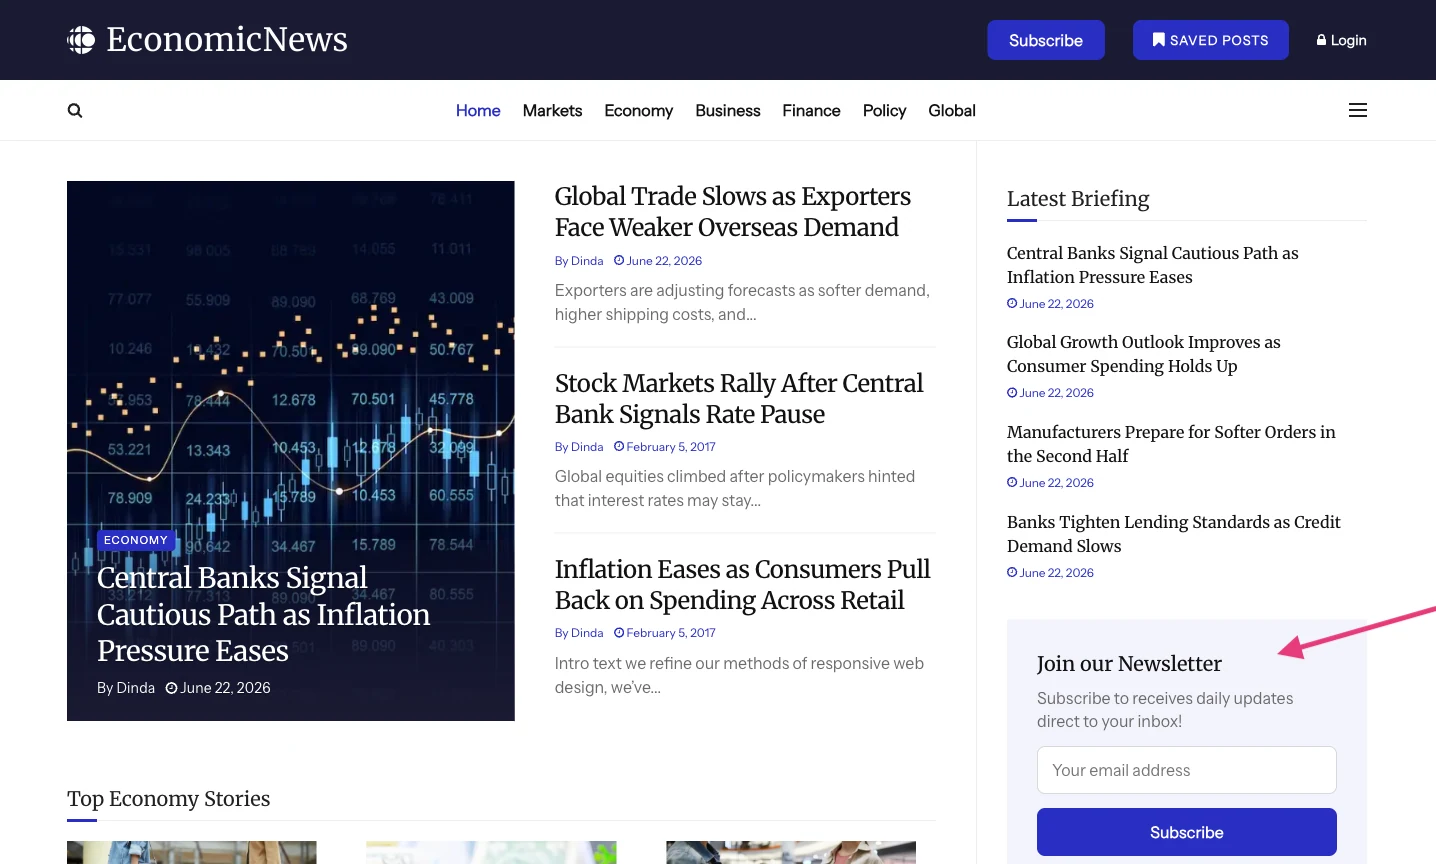The width and height of the screenshot is (1436, 864).
Task: Open Banks Tighten Lending Standards briefing
Action: click(x=1174, y=534)
